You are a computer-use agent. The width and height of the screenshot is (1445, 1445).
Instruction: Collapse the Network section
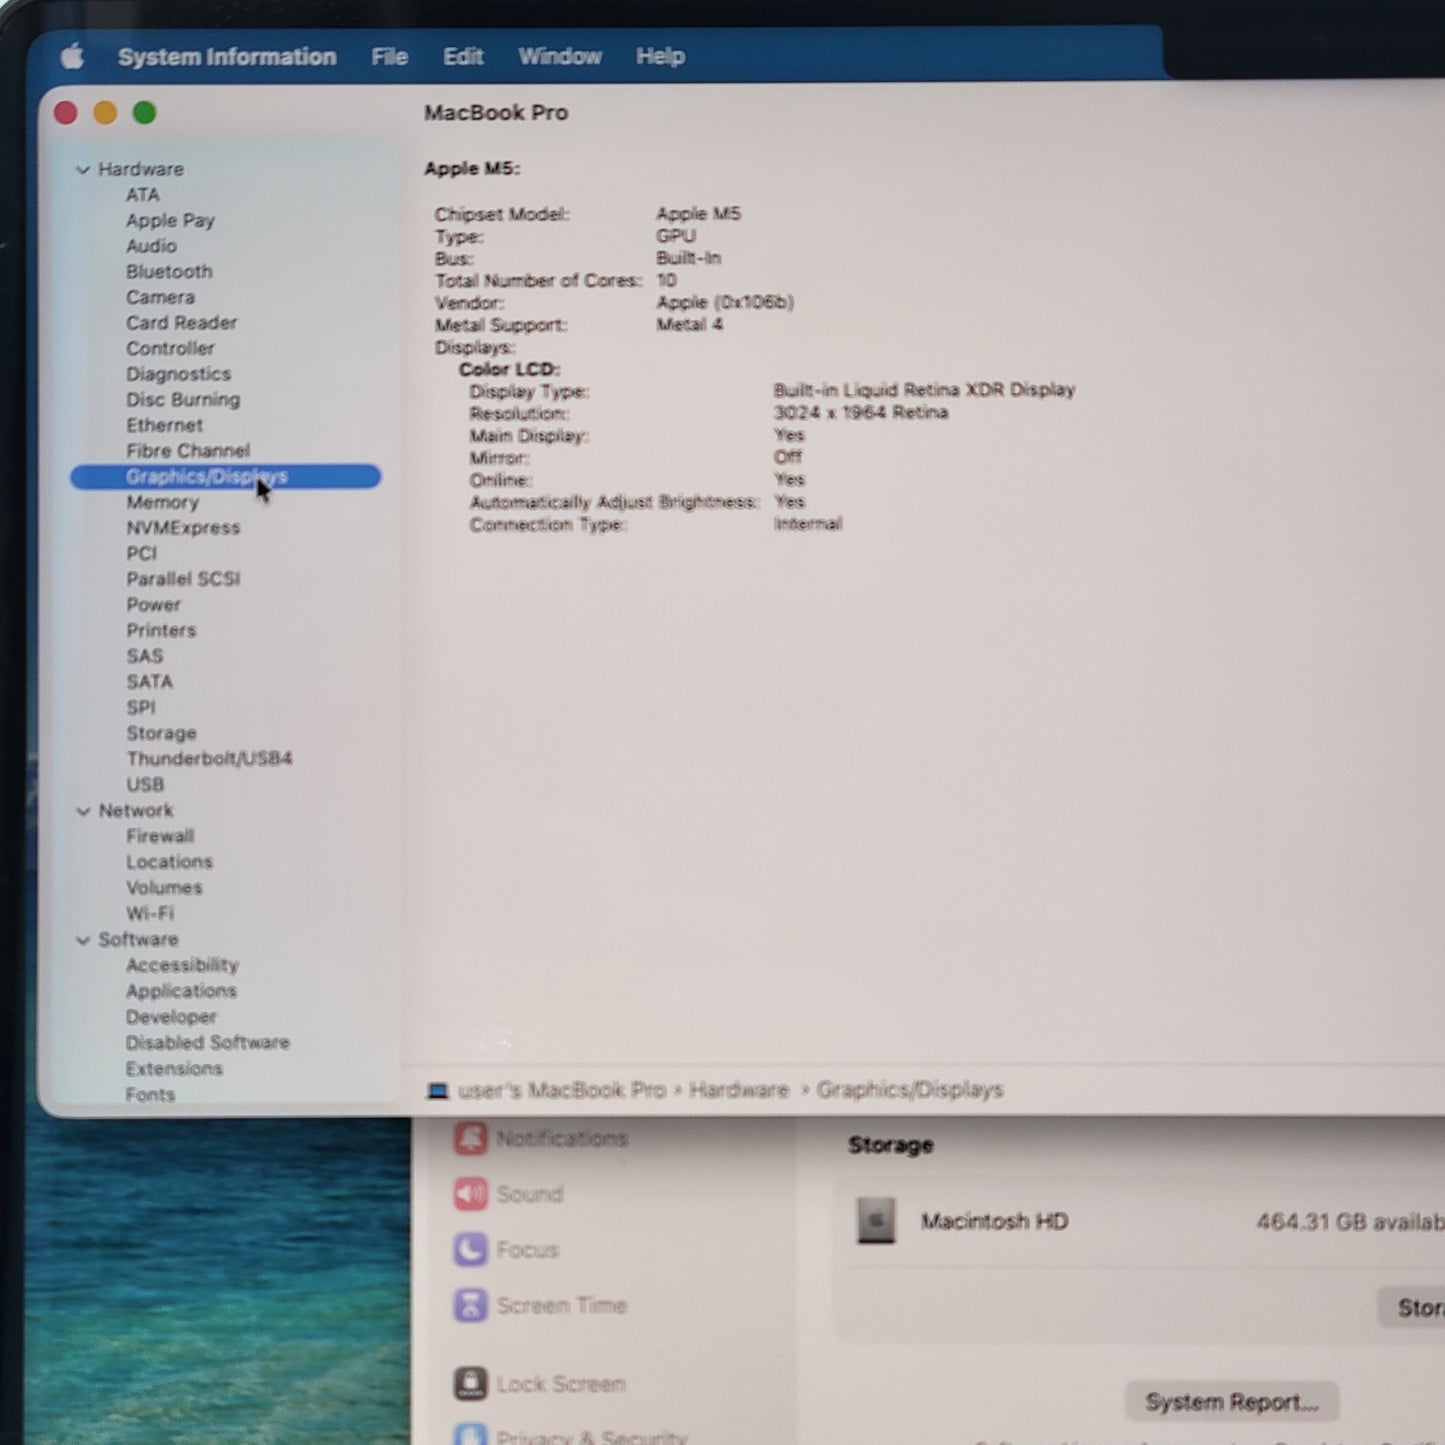pyautogui.click(x=83, y=811)
